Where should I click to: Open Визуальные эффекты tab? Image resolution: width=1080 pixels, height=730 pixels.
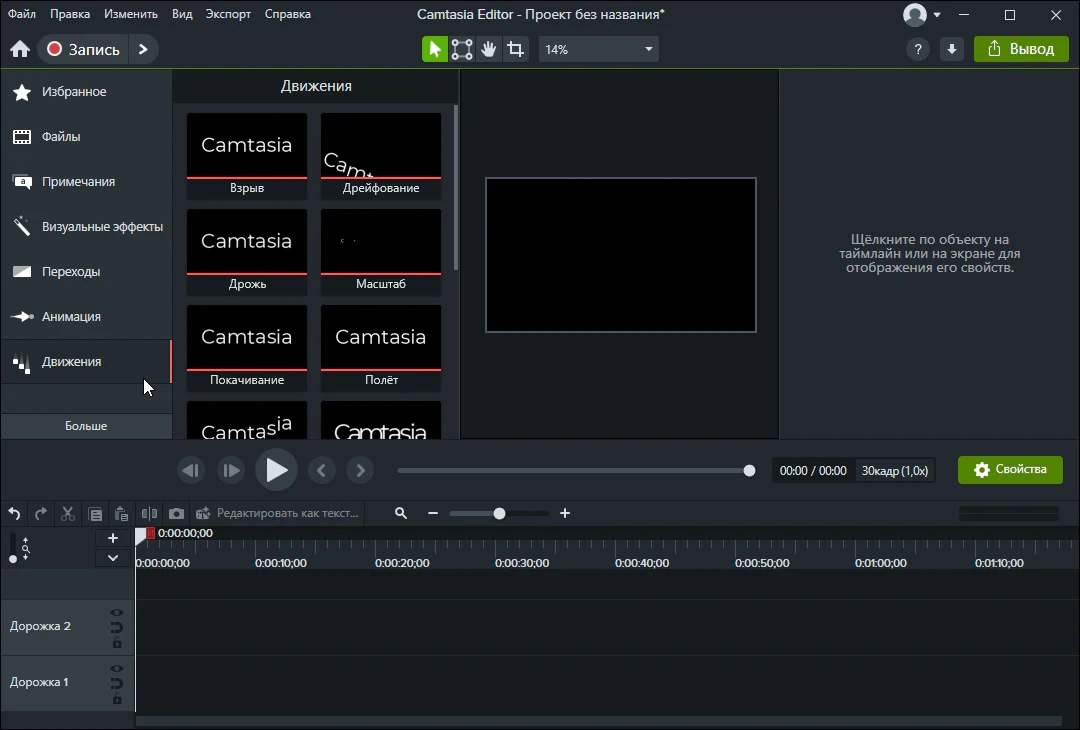86,226
